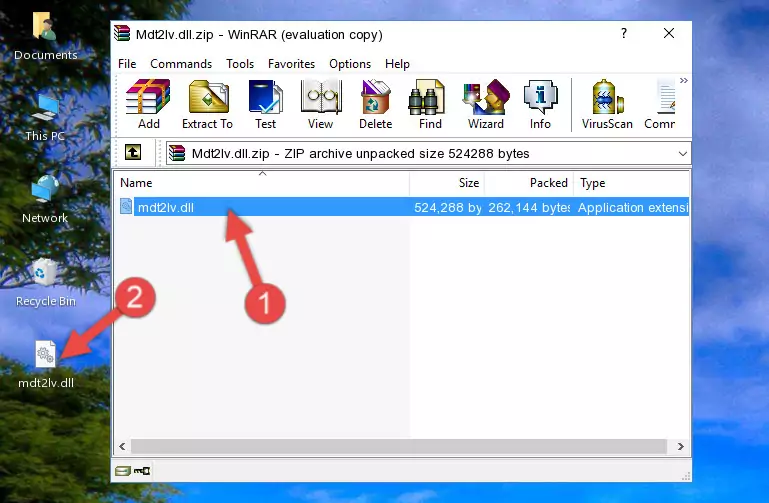Click the Application extension type cell

(x=633, y=207)
